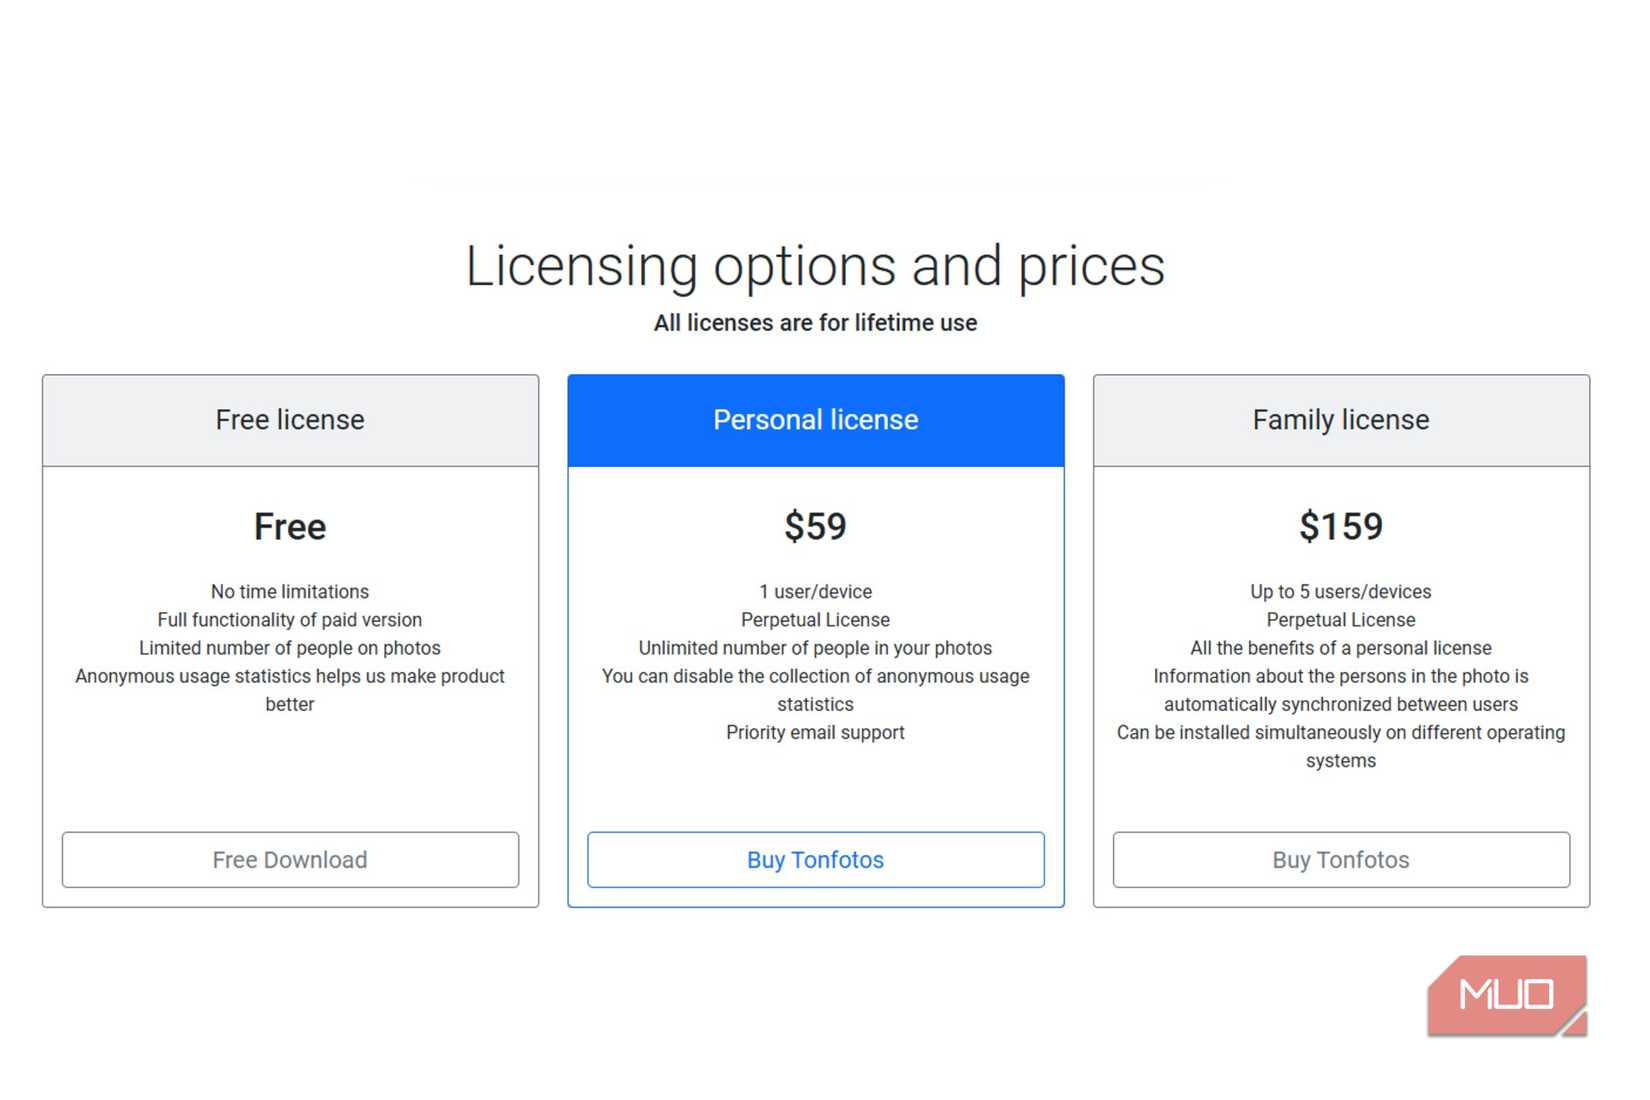Image resolution: width=1650 pixels, height=1100 pixels.
Task: Click the Licensing options and prices heading
Action: tap(815, 265)
